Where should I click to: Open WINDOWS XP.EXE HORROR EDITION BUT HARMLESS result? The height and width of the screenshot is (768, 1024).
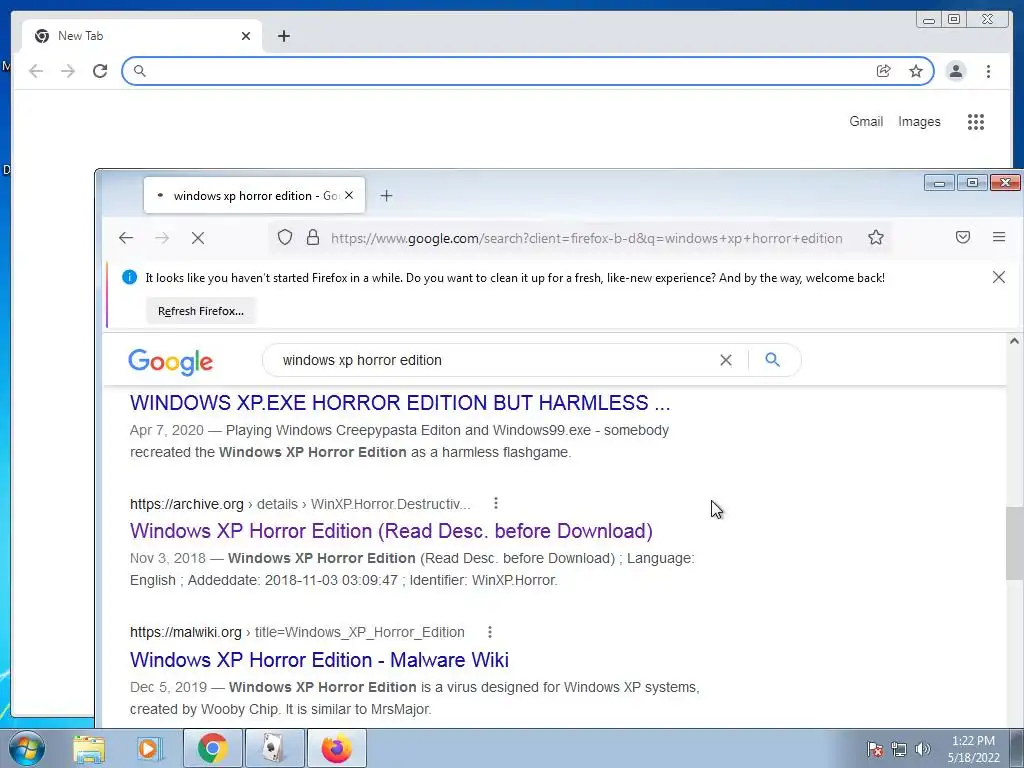pos(400,402)
